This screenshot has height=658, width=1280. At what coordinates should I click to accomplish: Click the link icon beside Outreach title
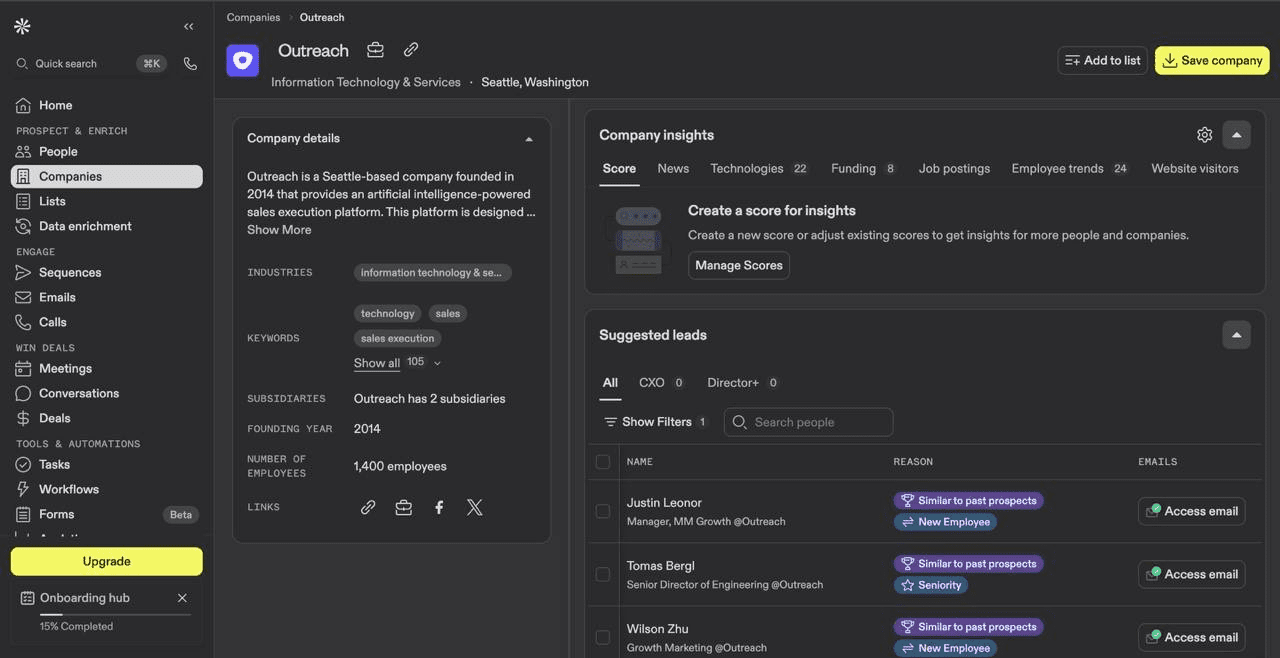point(411,50)
